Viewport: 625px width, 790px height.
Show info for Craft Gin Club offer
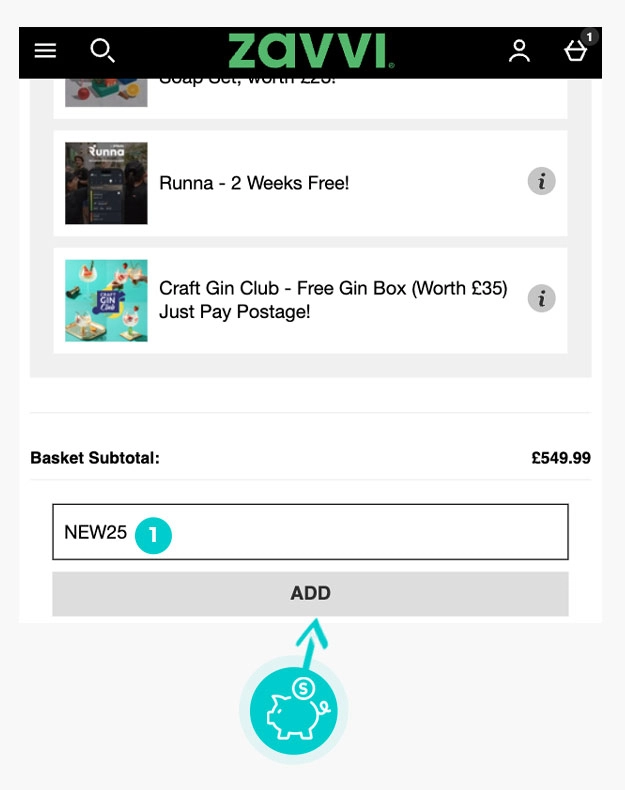coord(541,298)
